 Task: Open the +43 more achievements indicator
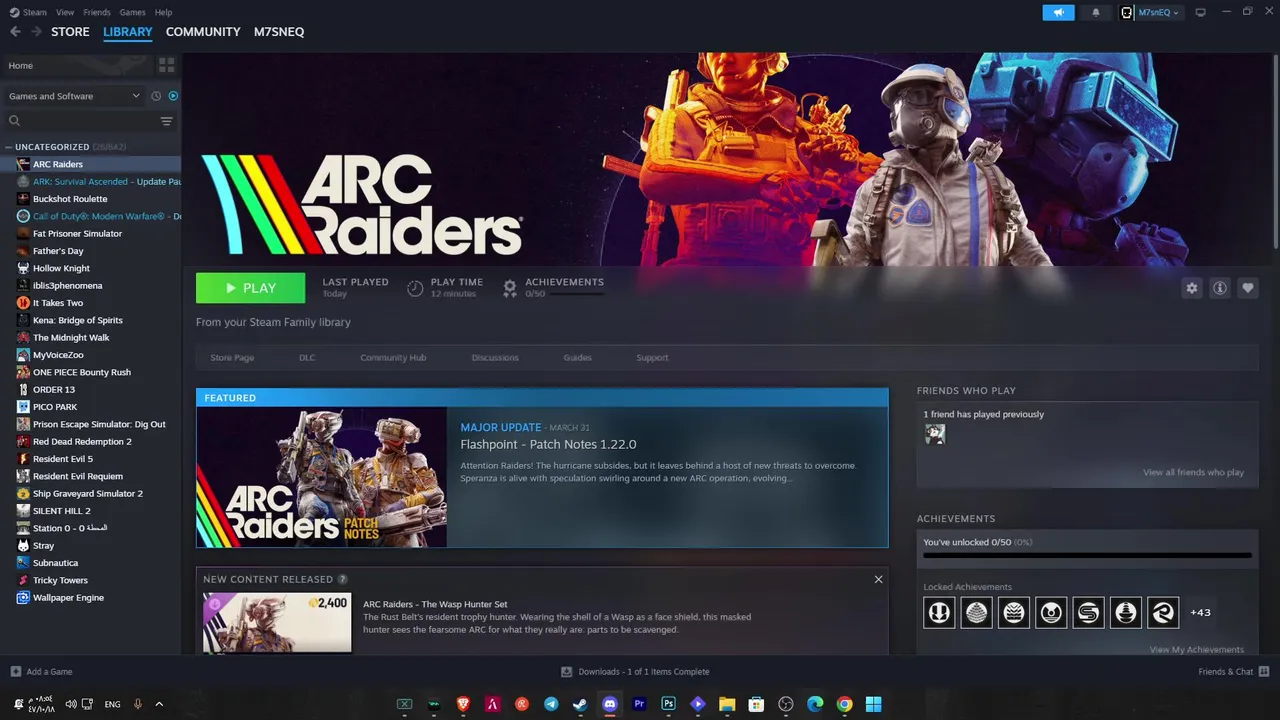pyautogui.click(x=1200, y=613)
